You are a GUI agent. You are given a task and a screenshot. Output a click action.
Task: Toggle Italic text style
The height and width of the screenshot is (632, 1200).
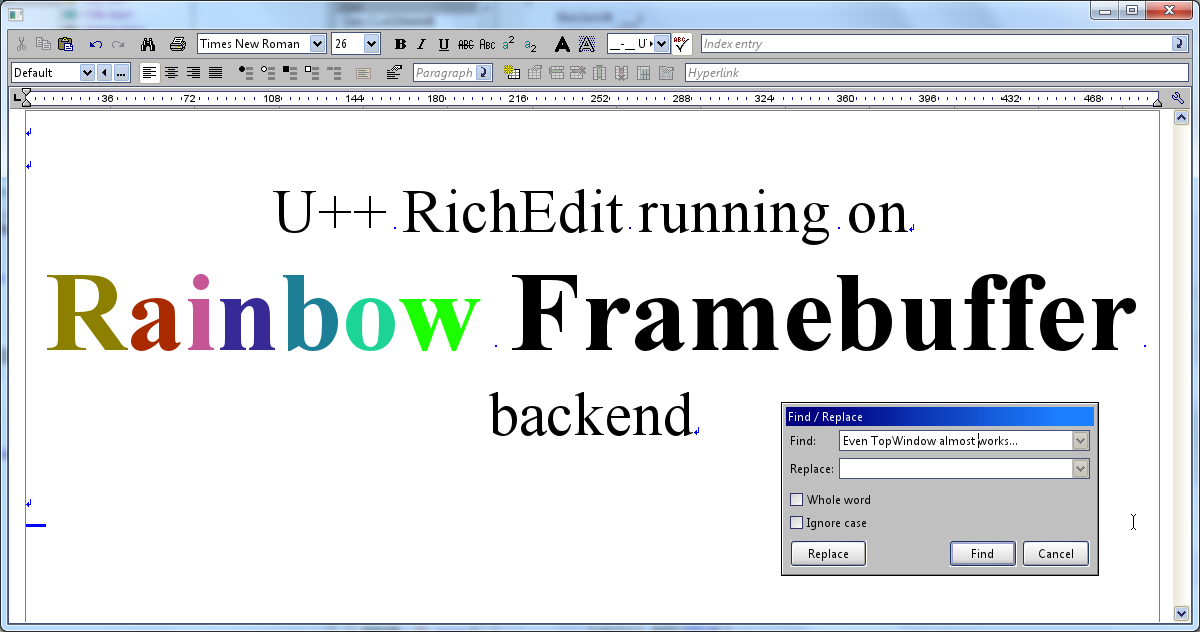[x=421, y=44]
